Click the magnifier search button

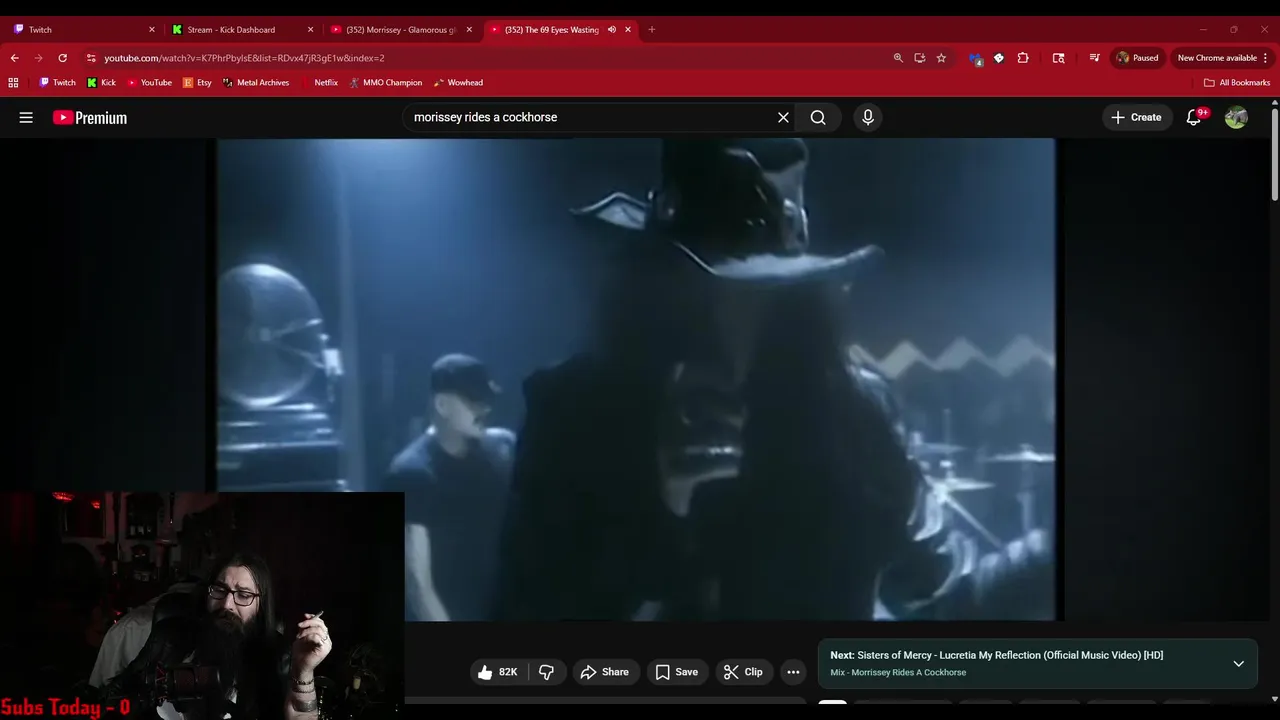pos(818,117)
